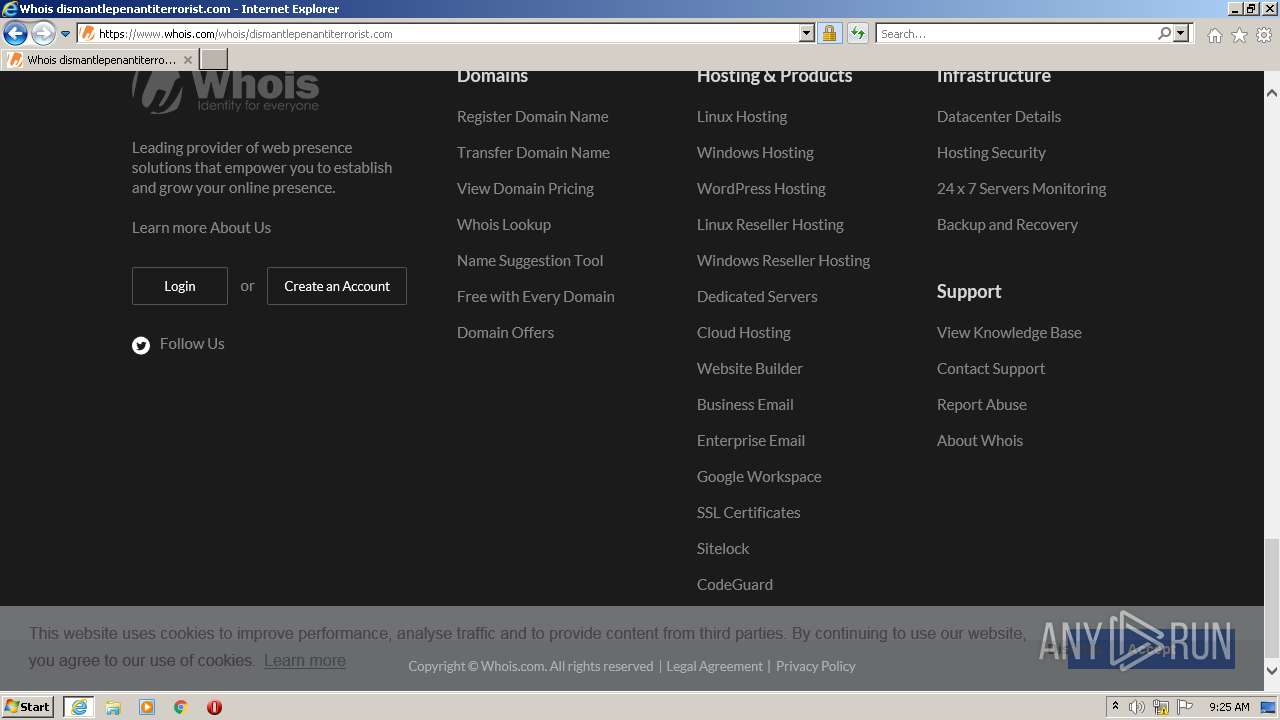The width and height of the screenshot is (1280, 720).
Task: Click the Login button
Action: [x=180, y=286]
